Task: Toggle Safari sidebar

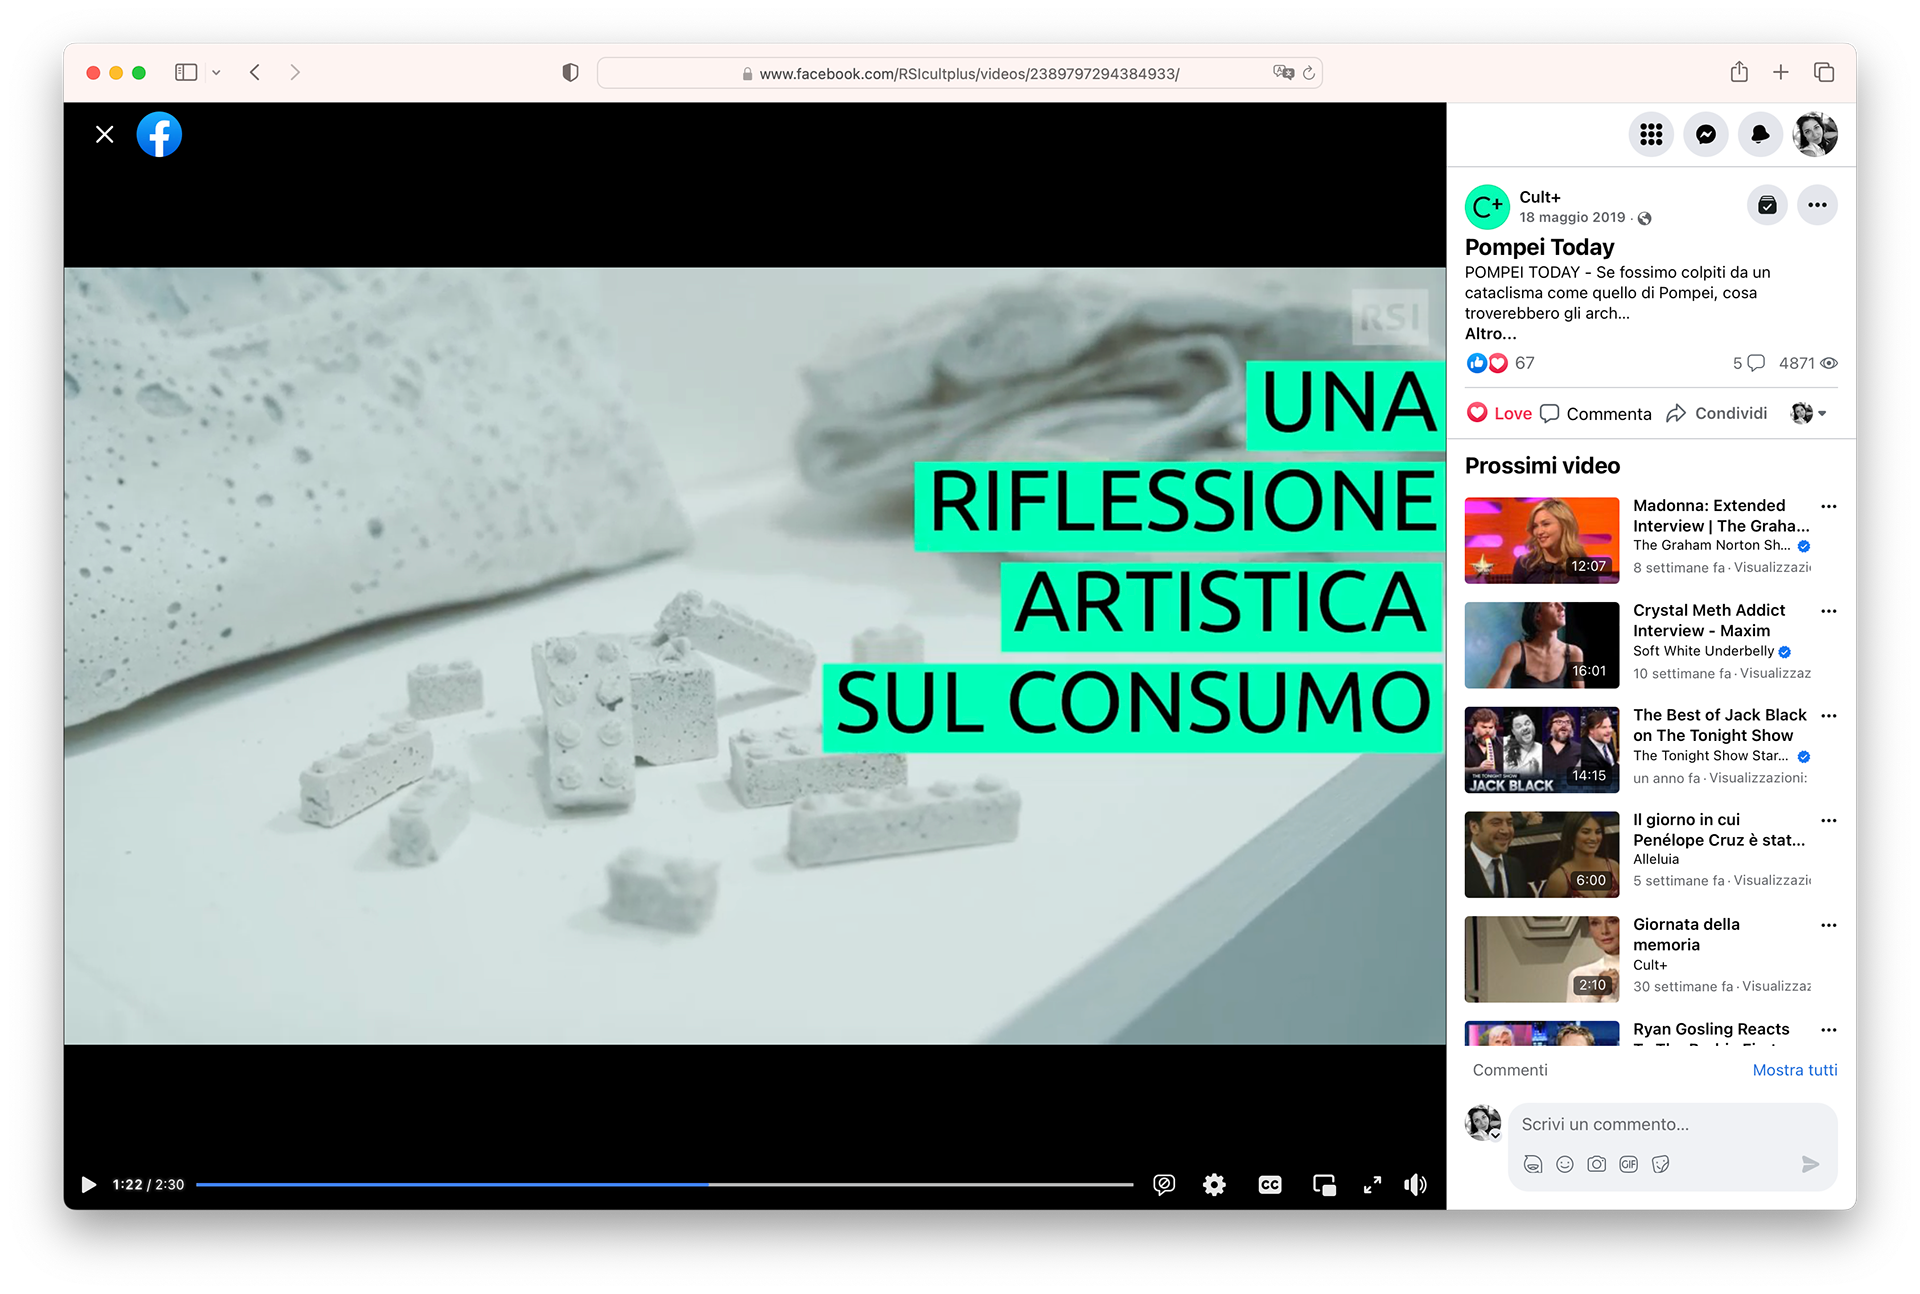Action: tap(186, 72)
